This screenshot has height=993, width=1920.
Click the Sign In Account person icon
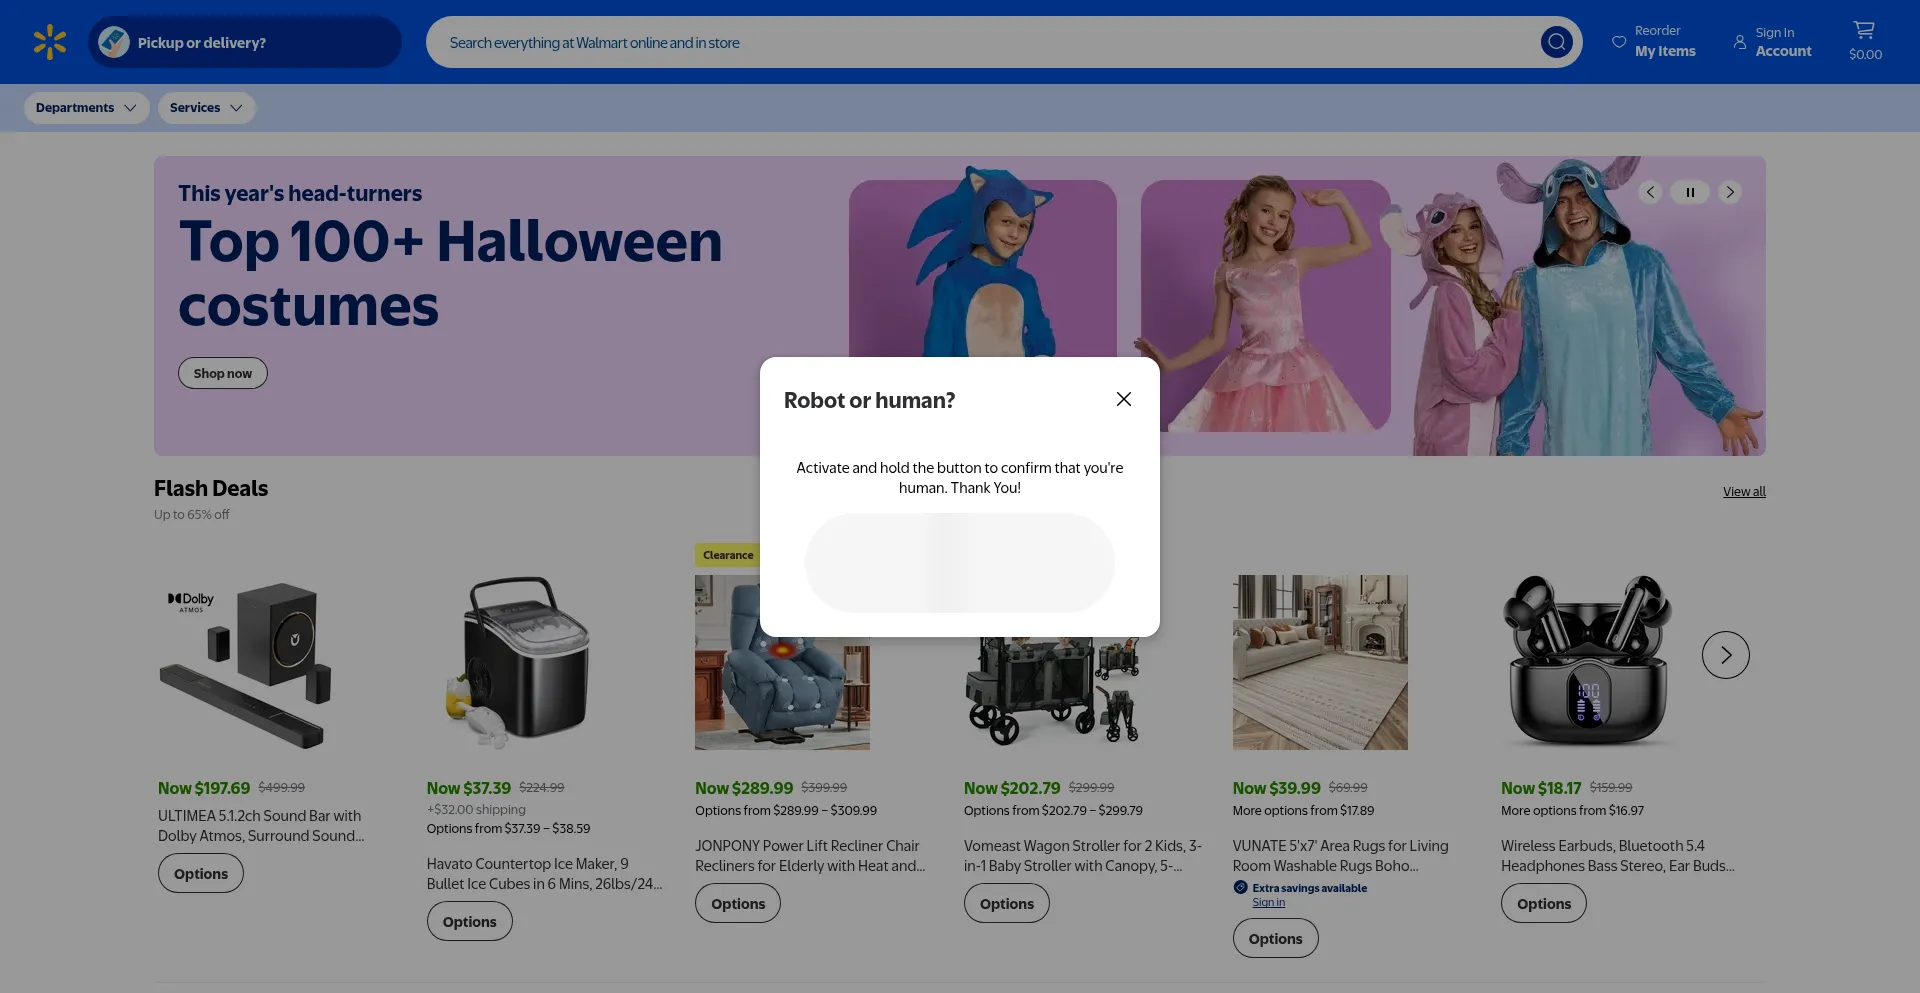1740,42
